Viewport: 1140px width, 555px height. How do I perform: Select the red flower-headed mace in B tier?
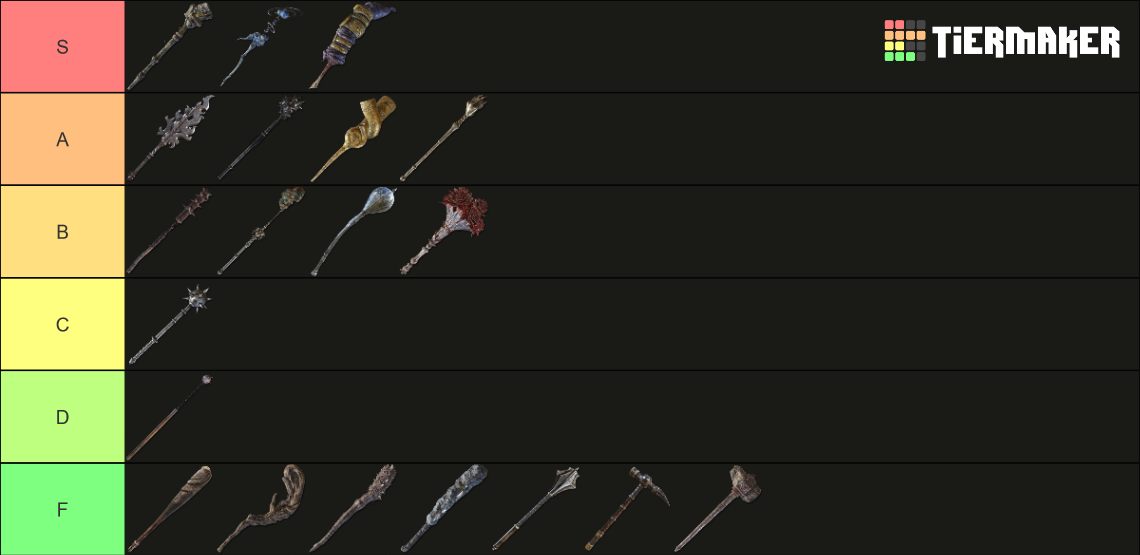coord(443,231)
